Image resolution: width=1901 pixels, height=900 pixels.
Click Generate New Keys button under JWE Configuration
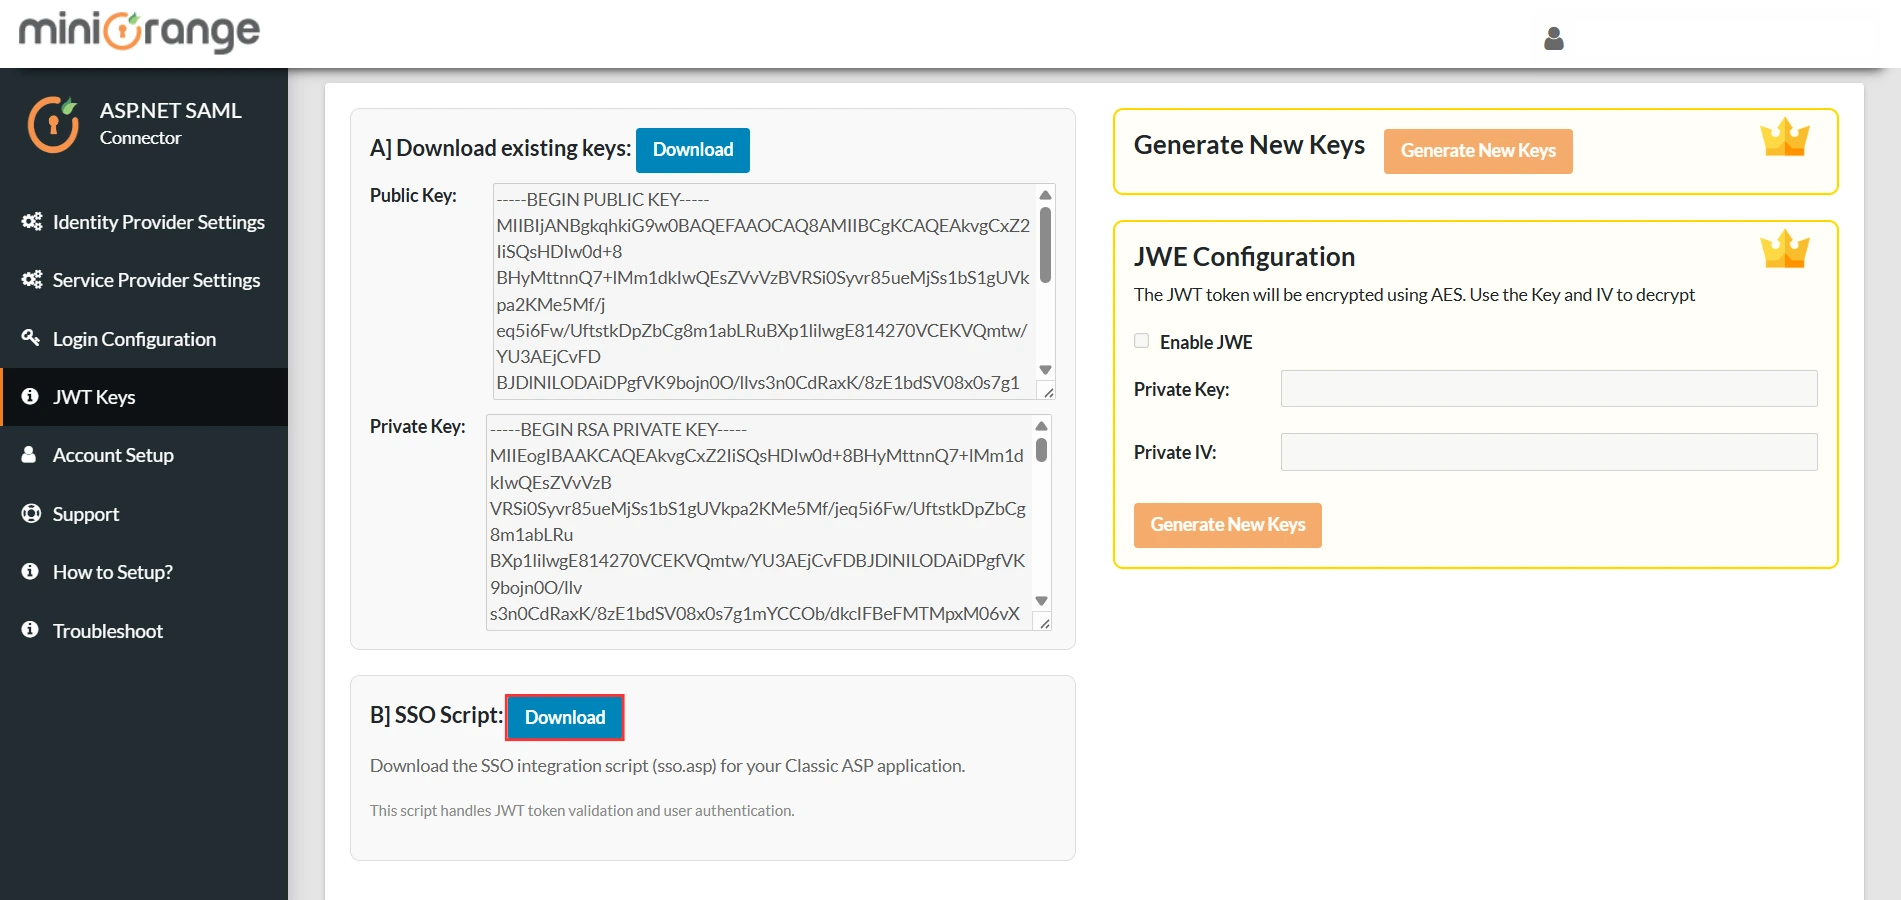click(x=1228, y=525)
